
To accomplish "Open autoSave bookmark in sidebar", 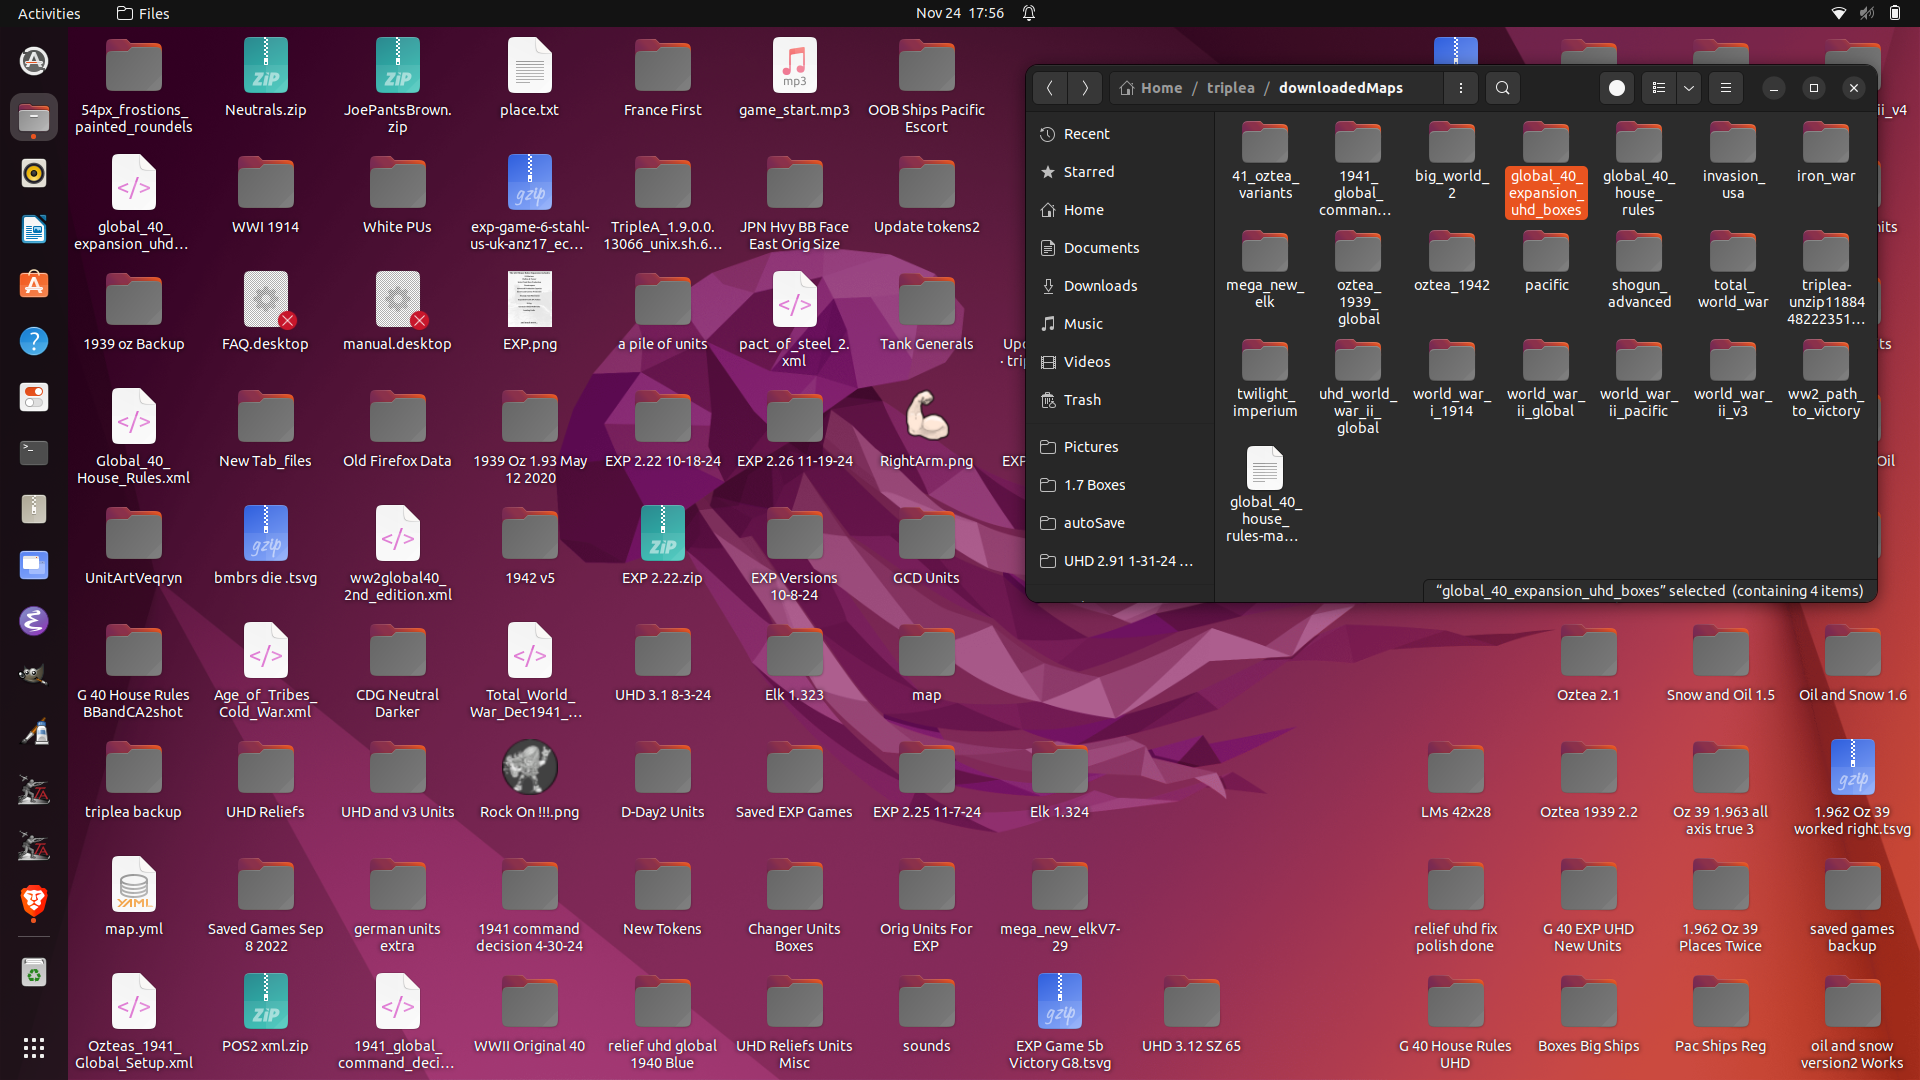I will point(1120,523).
